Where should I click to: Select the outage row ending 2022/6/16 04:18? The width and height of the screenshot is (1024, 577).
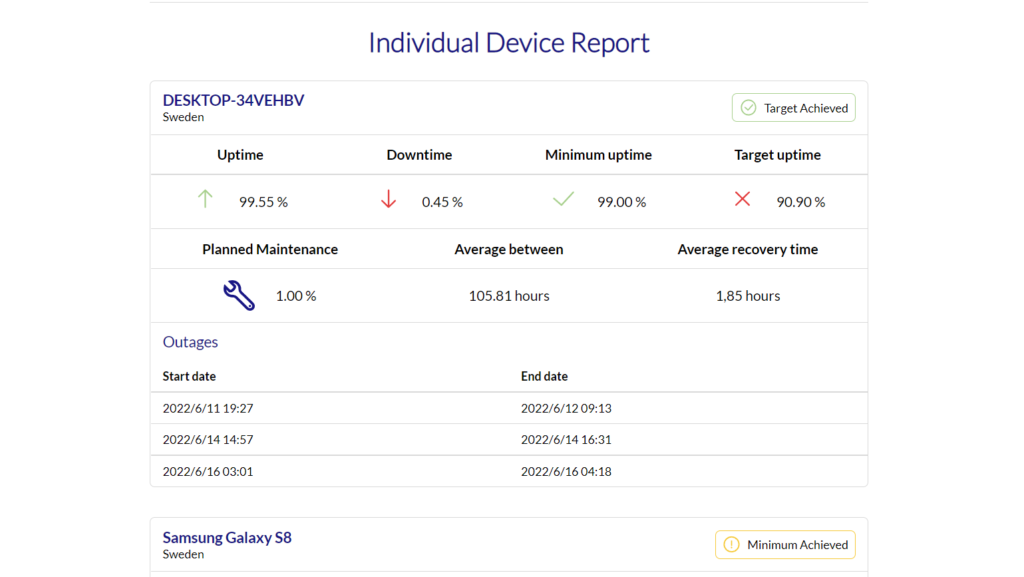pyautogui.click(x=509, y=471)
